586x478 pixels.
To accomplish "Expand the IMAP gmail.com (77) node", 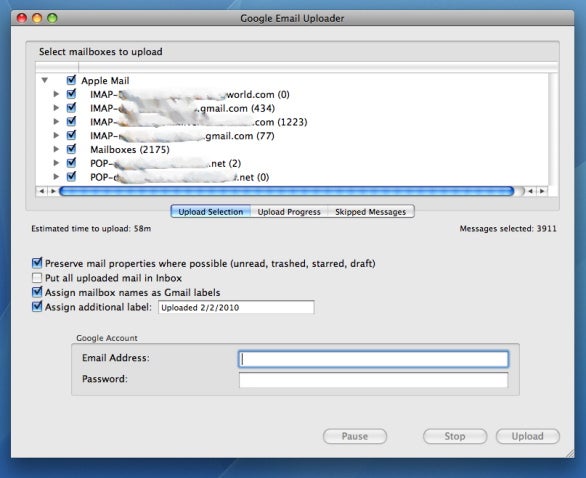I will point(56,135).
